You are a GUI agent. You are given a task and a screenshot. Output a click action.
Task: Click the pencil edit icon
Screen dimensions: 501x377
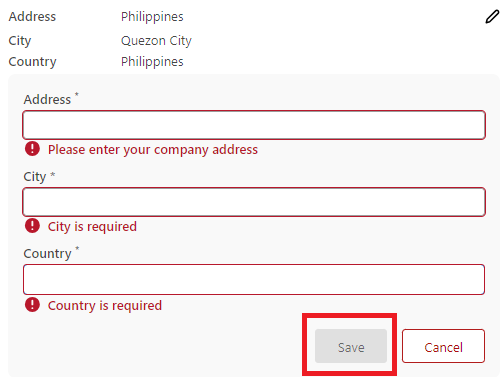pyautogui.click(x=492, y=17)
